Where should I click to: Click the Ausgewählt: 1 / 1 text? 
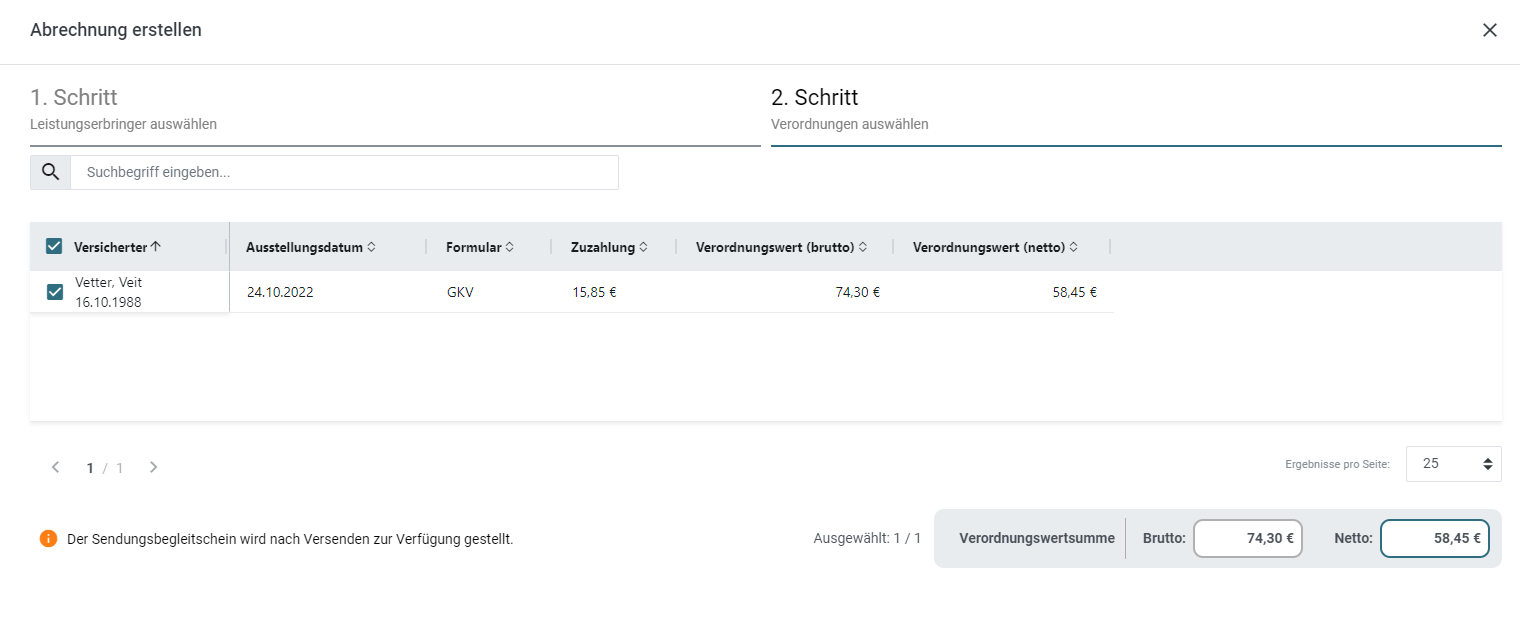(x=867, y=538)
